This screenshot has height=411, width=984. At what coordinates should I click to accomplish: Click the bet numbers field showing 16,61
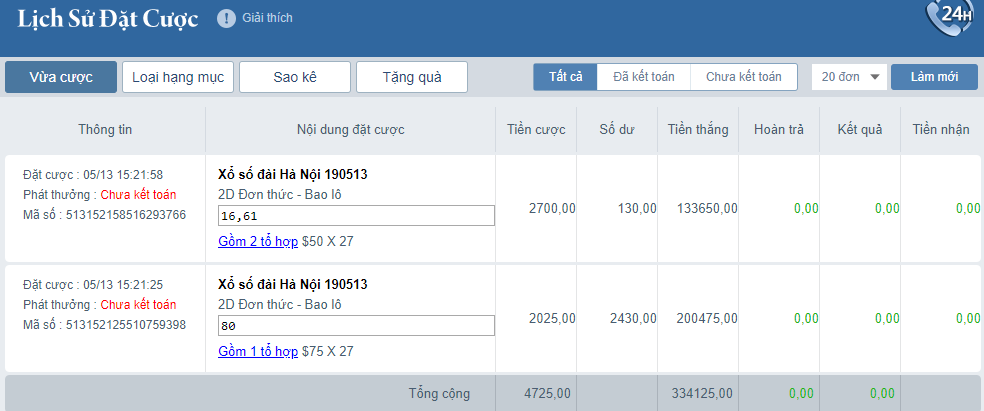pos(355,216)
